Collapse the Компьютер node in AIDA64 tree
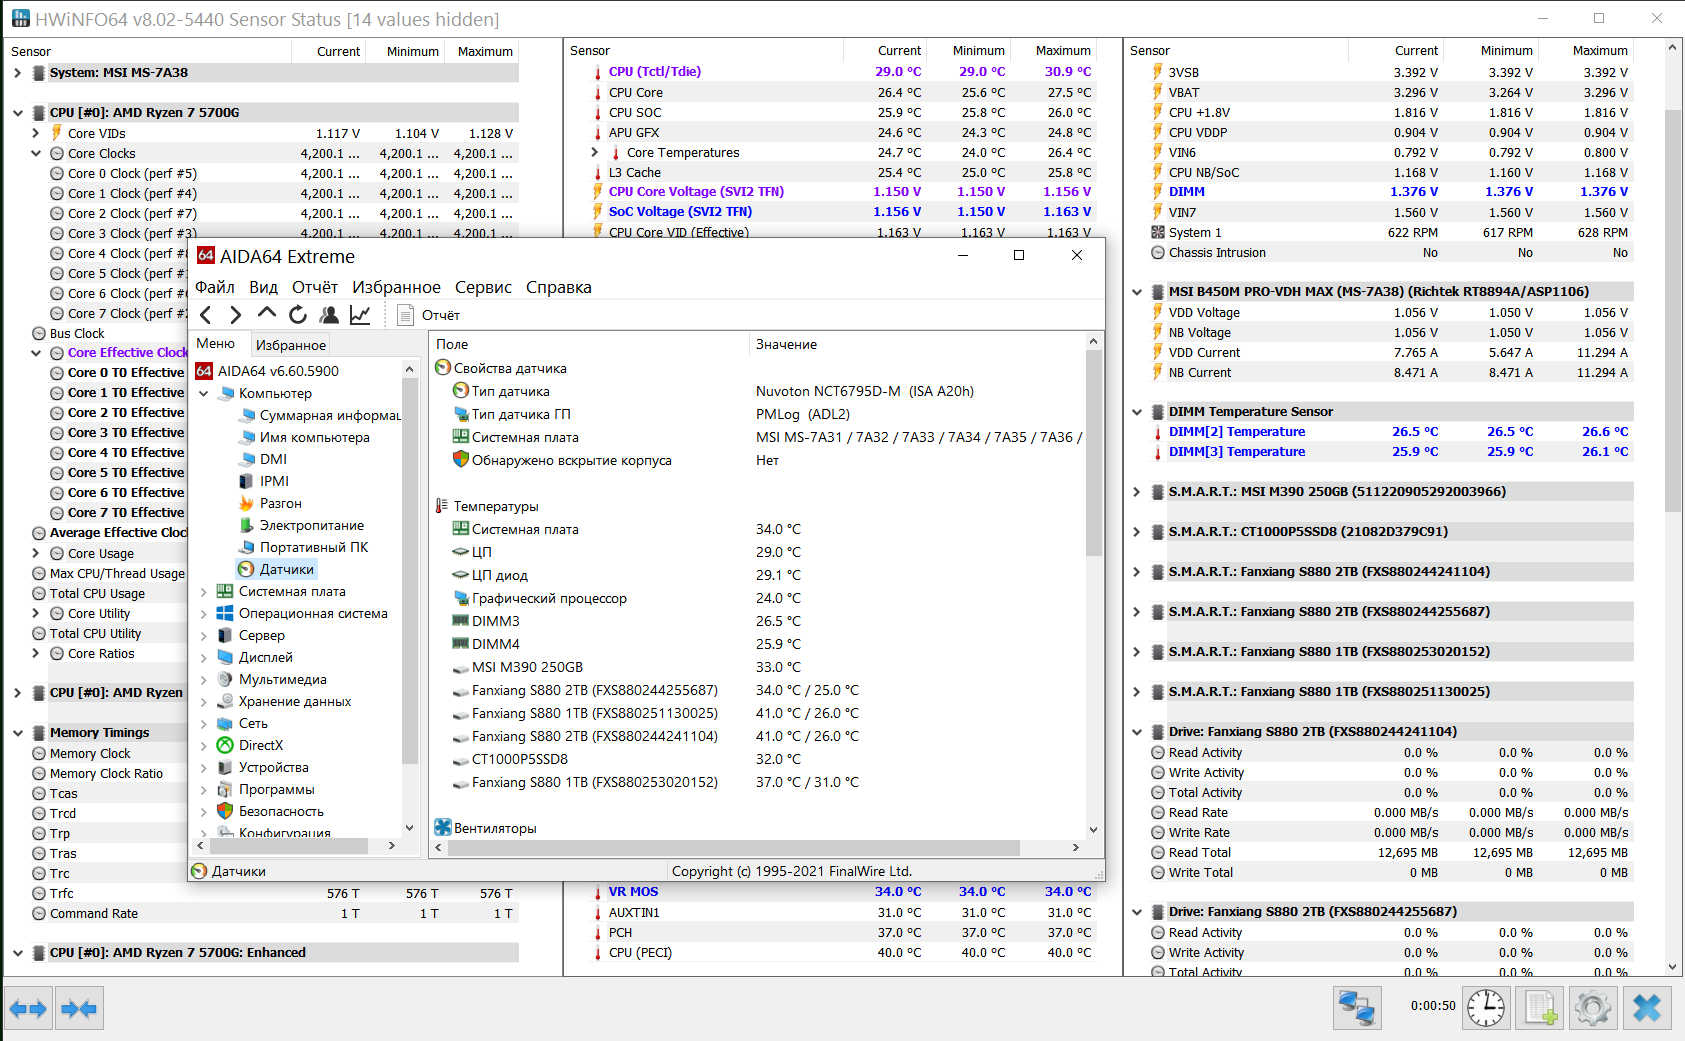 [204, 393]
